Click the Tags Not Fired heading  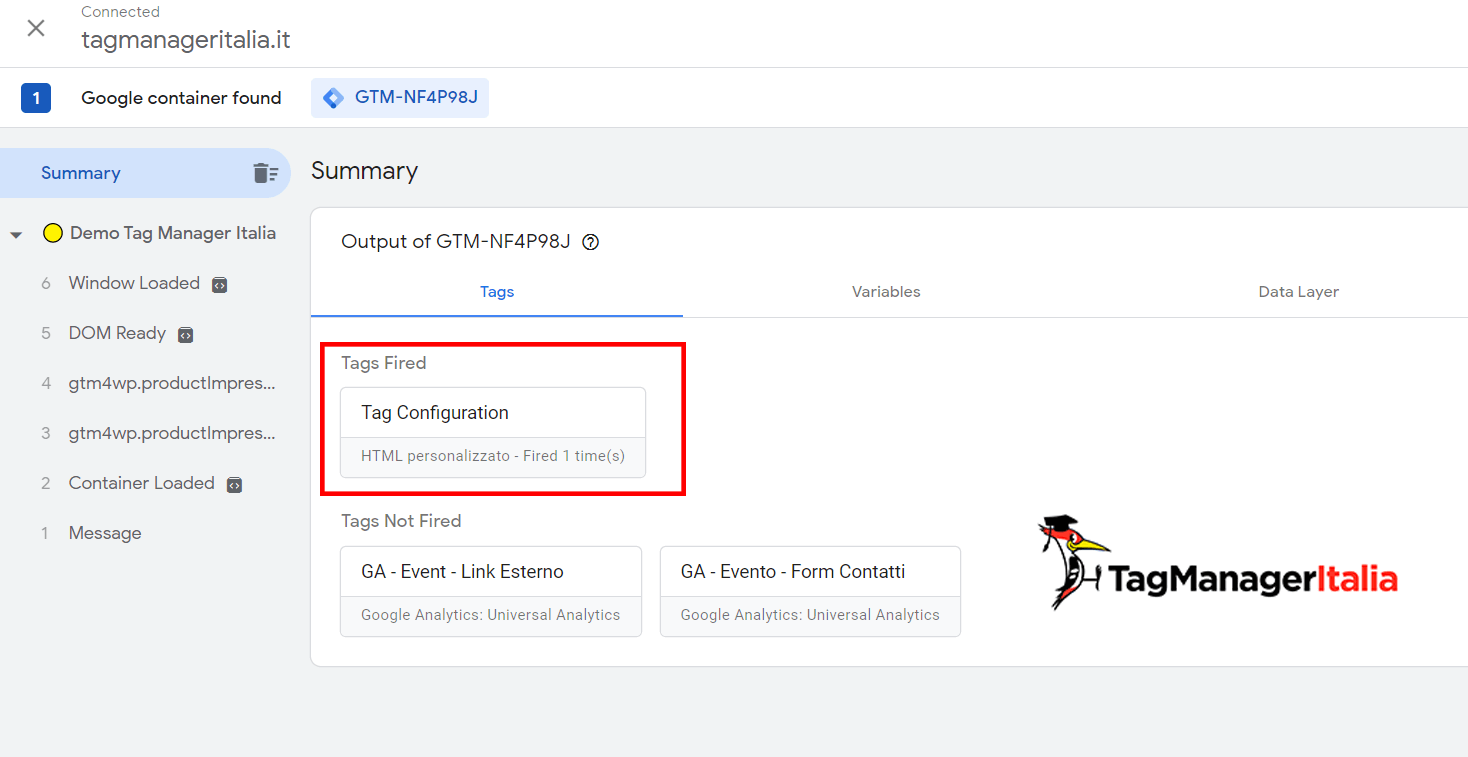tap(401, 521)
